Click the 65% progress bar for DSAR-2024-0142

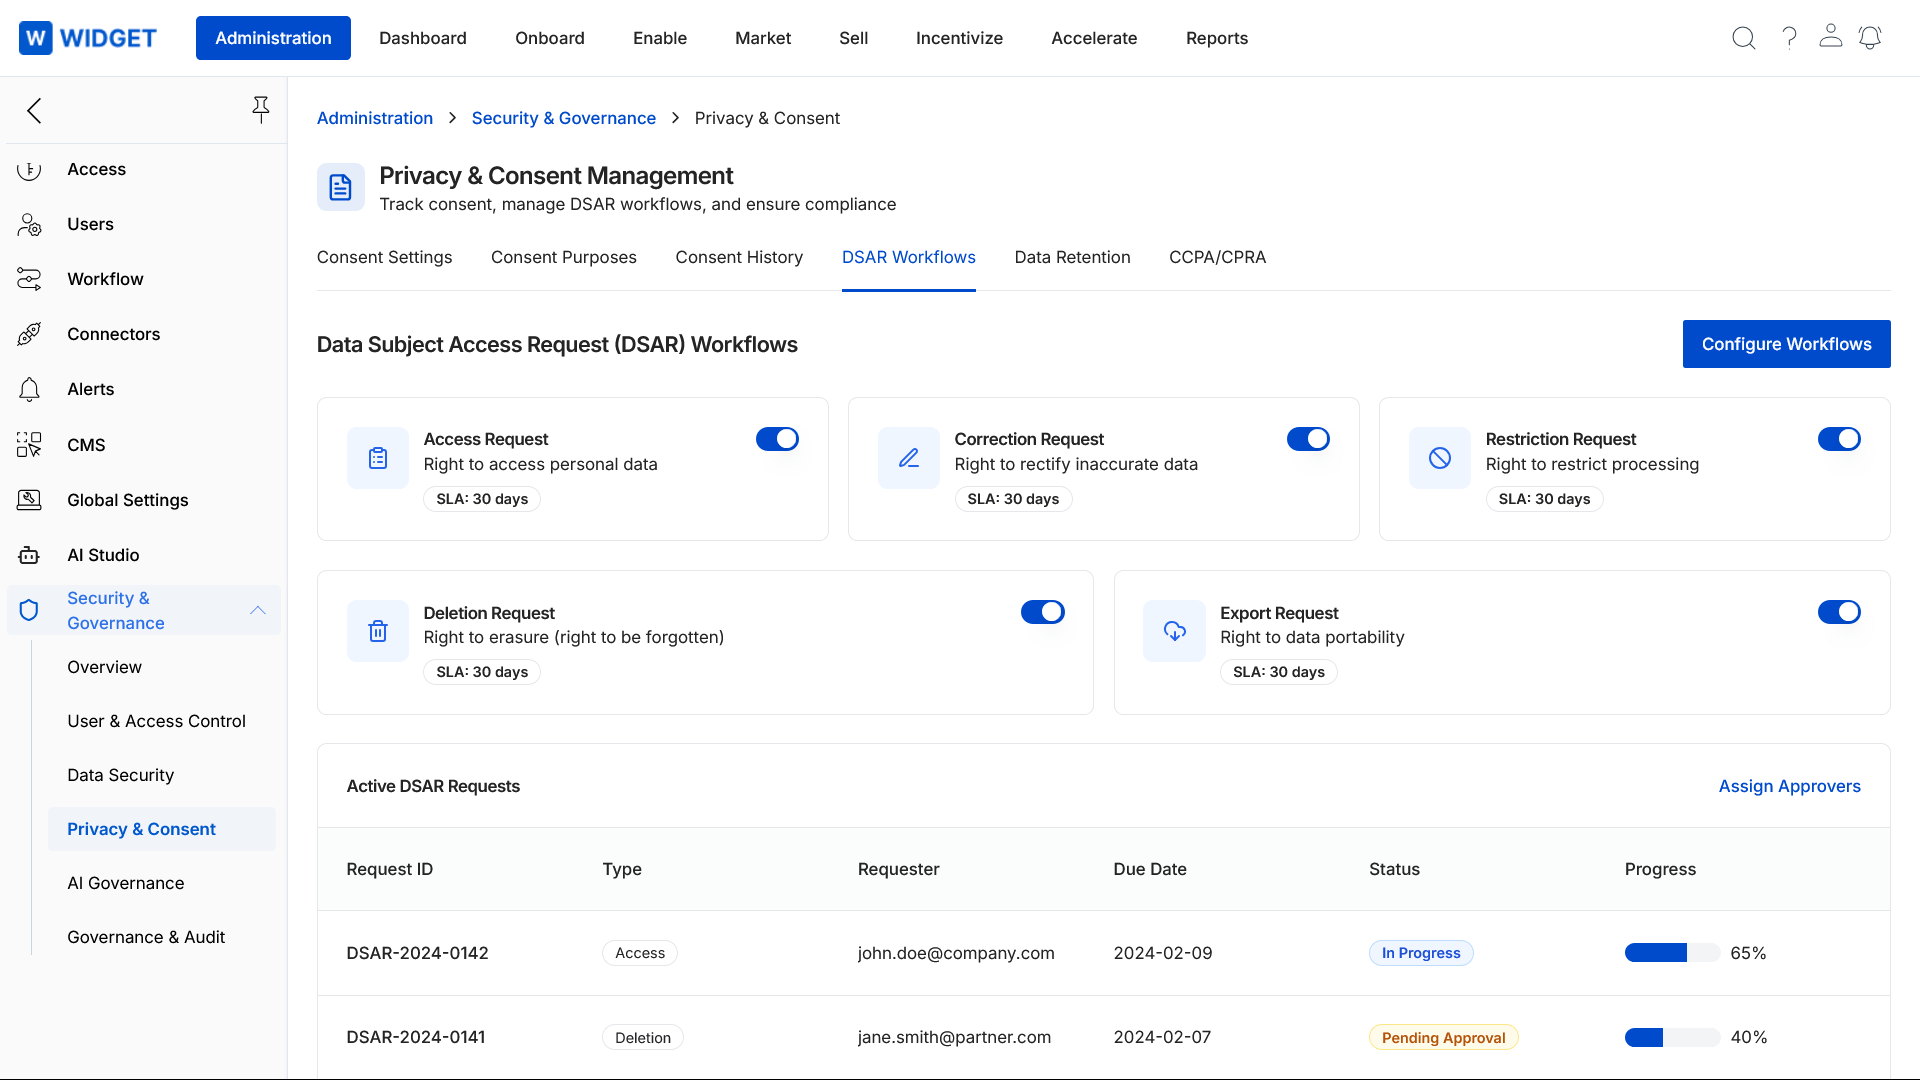pyautogui.click(x=1670, y=953)
